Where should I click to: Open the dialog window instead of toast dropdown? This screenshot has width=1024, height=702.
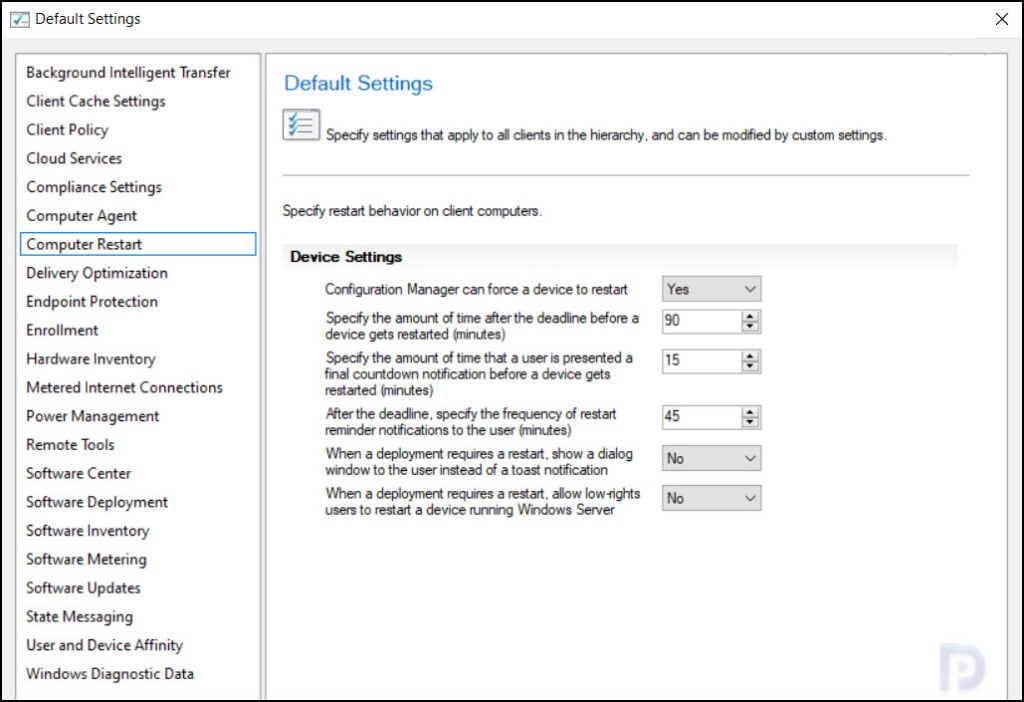click(711, 458)
